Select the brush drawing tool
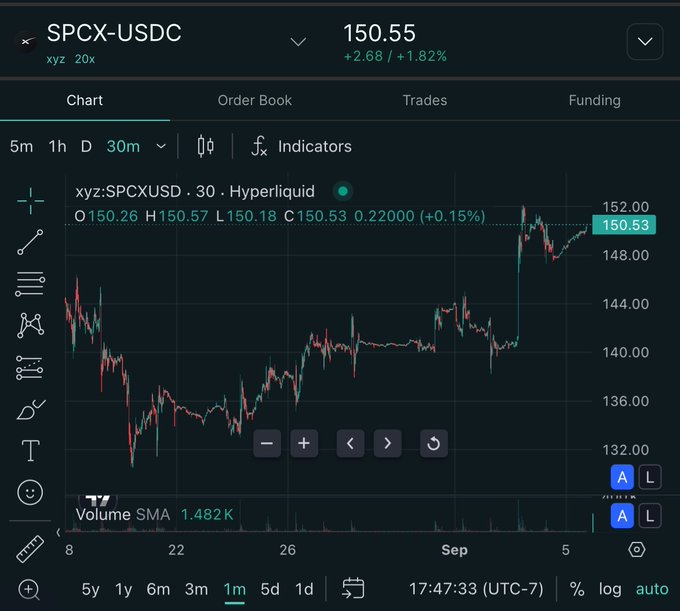Image resolution: width=680 pixels, height=611 pixels. tap(30, 409)
